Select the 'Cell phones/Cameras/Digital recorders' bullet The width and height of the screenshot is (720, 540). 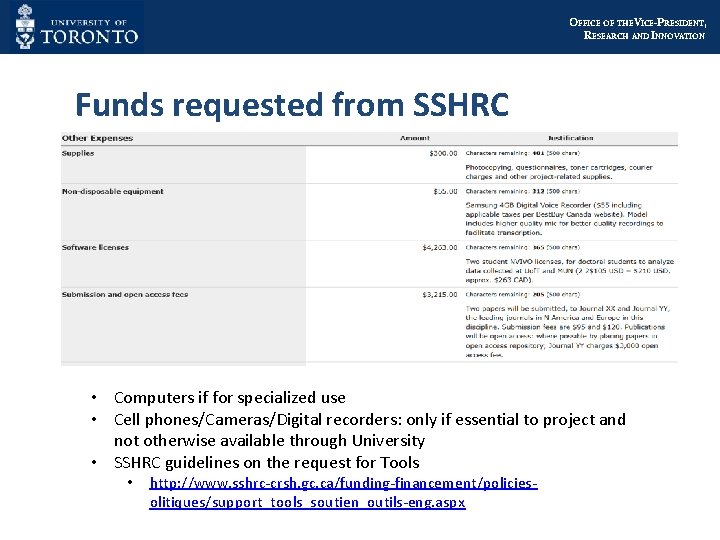coord(370,430)
